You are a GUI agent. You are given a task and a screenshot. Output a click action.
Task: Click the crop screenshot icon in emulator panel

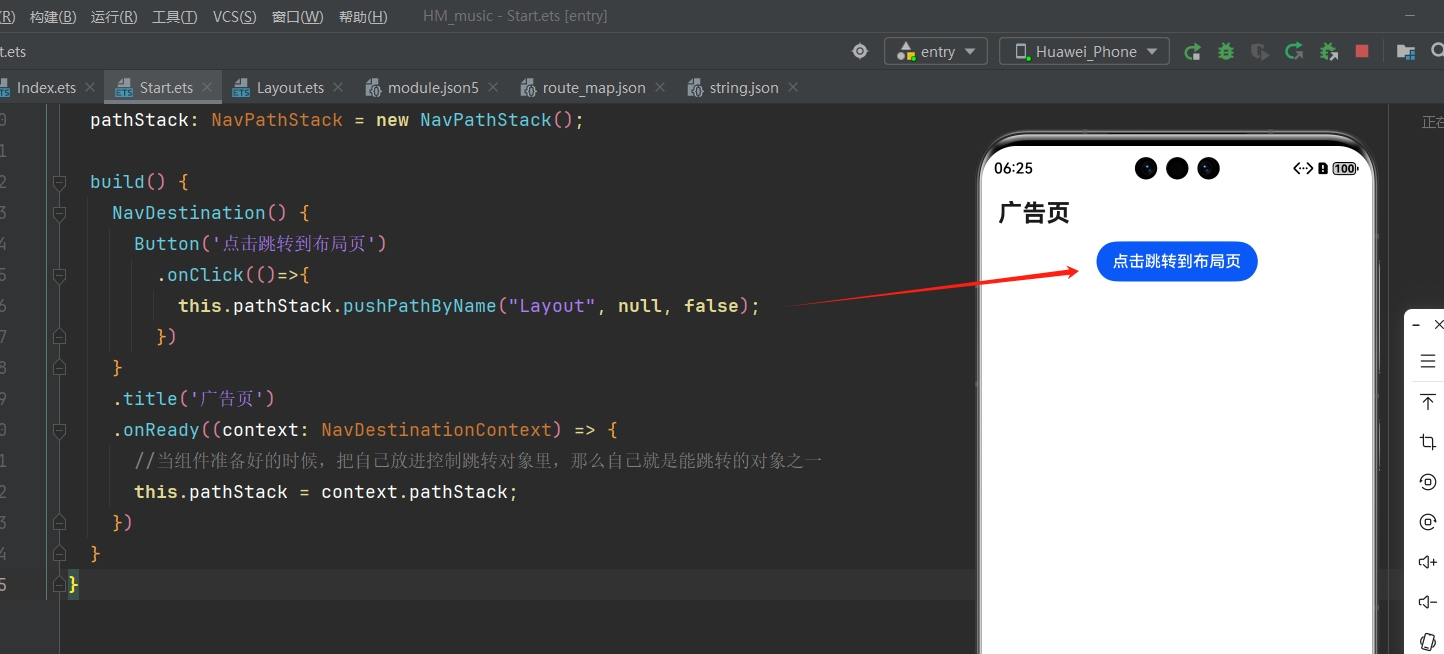tap(1427, 442)
